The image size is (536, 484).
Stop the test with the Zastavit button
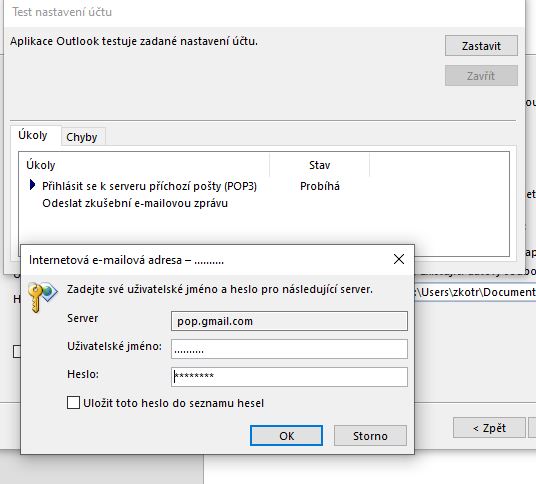click(481, 45)
